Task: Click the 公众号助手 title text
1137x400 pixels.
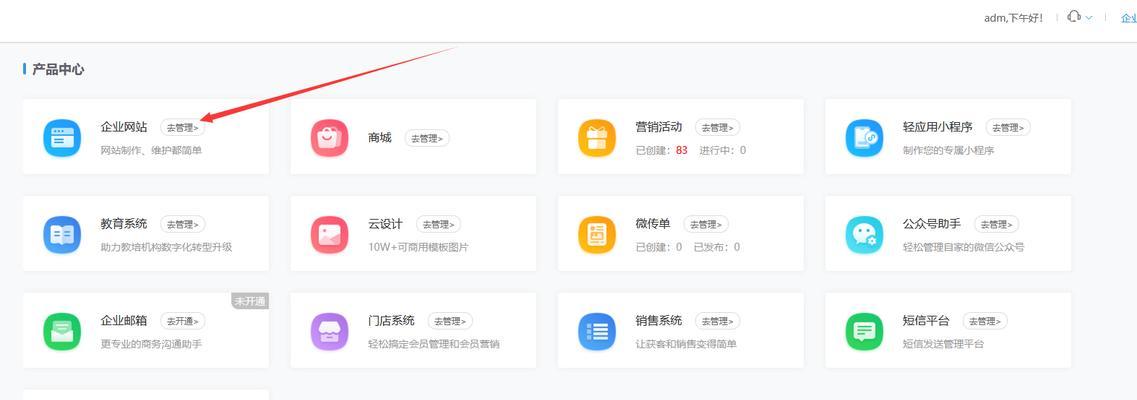Action: click(932, 224)
